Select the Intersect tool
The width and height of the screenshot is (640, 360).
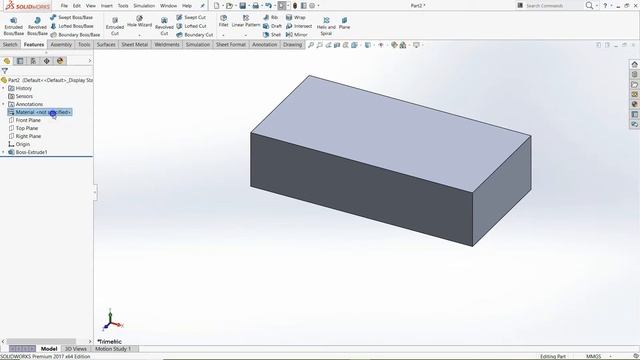tap(299, 26)
